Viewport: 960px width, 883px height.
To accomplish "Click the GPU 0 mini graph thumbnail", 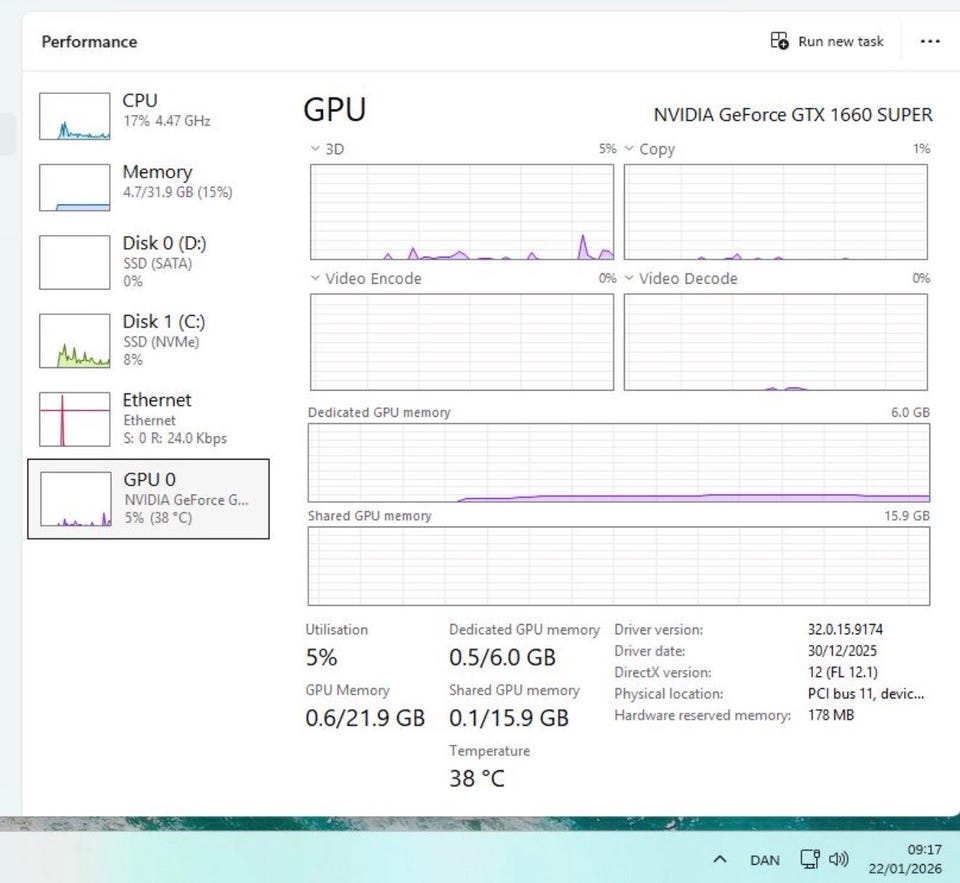I will (x=76, y=499).
